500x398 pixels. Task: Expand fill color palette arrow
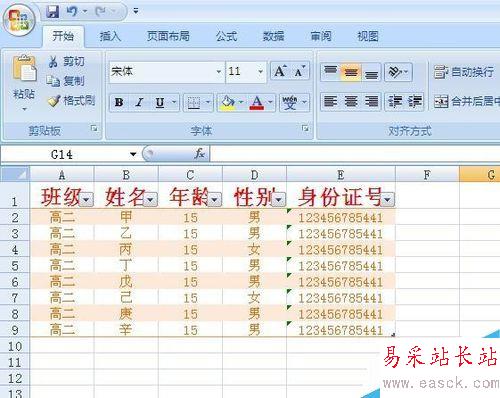(241, 102)
